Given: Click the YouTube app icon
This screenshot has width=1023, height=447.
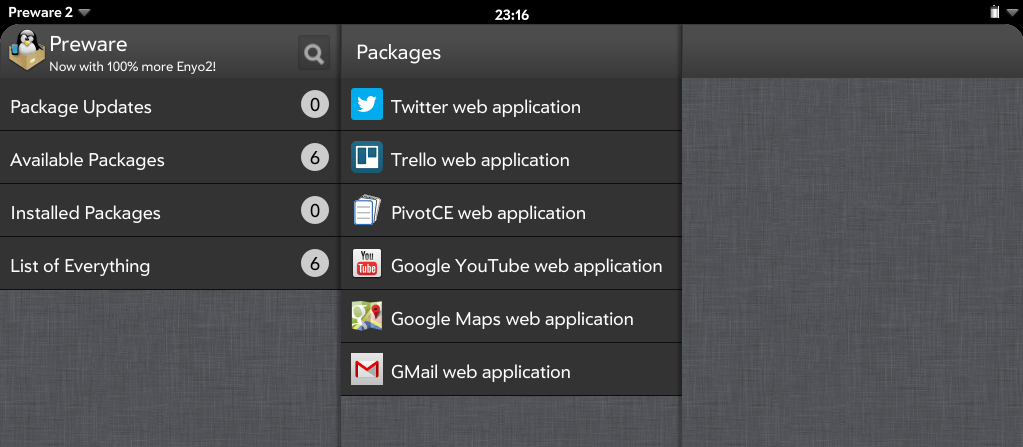Looking at the screenshot, I should (x=367, y=264).
